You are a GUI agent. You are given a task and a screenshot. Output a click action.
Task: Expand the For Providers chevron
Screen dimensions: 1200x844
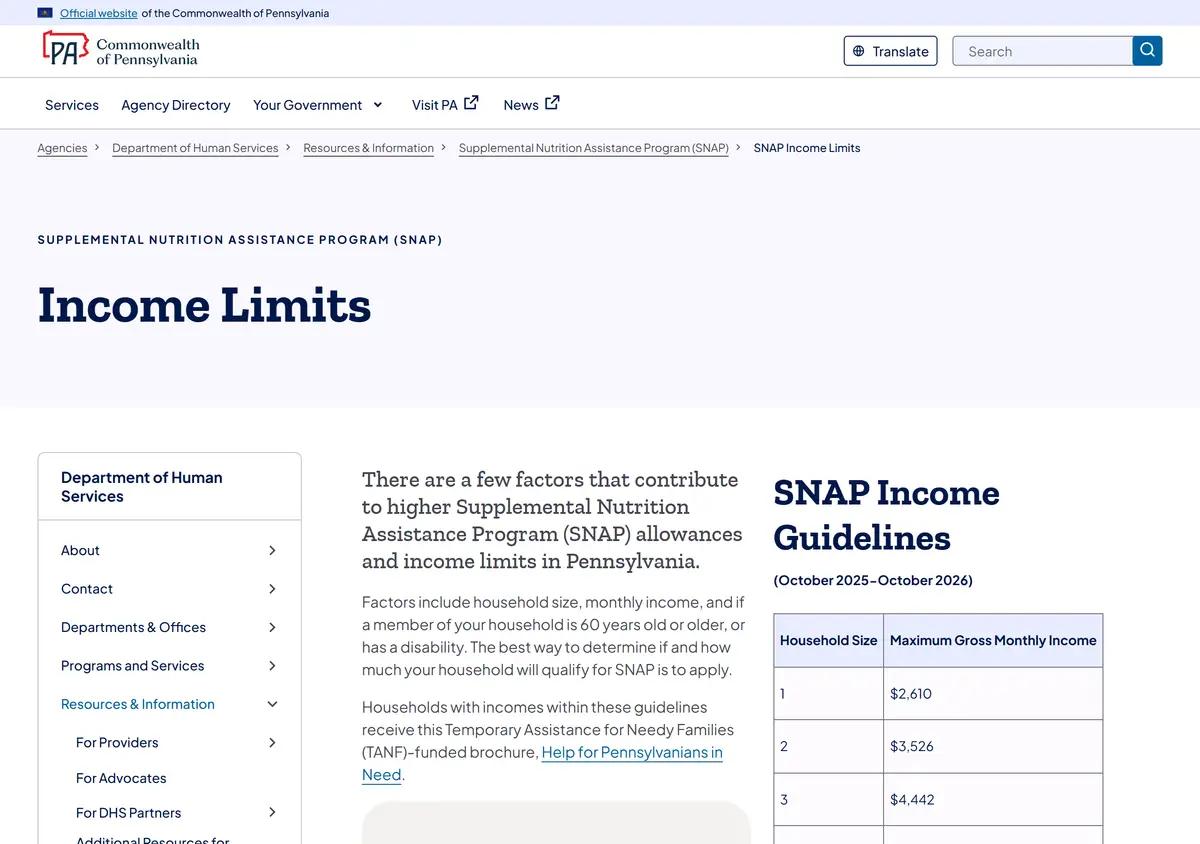pyautogui.click(x=272, y=742)
